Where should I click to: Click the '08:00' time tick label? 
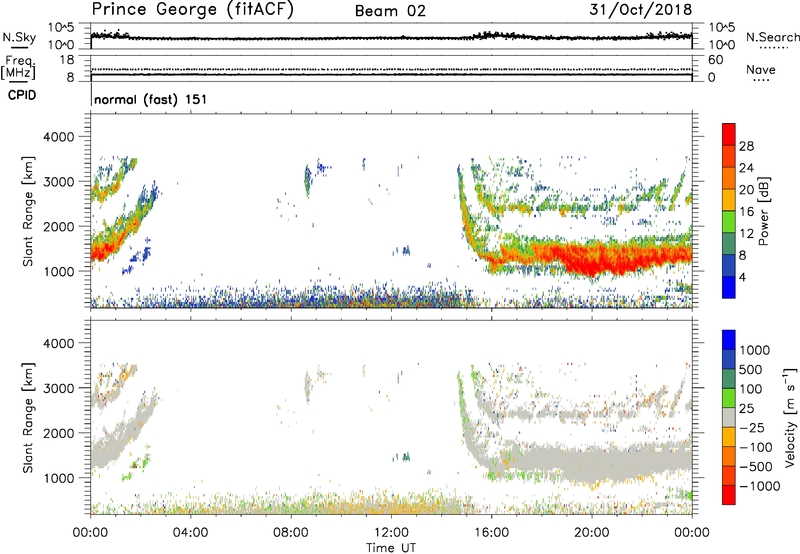[x=291, y=533]
